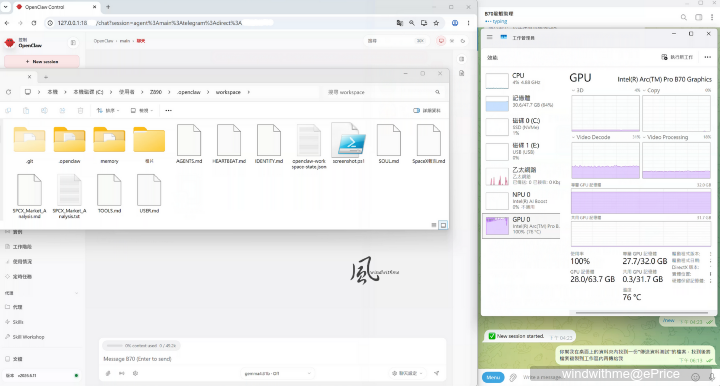Open Task Manager hamburger navigation
720x386 pixels.
[489, 37]
